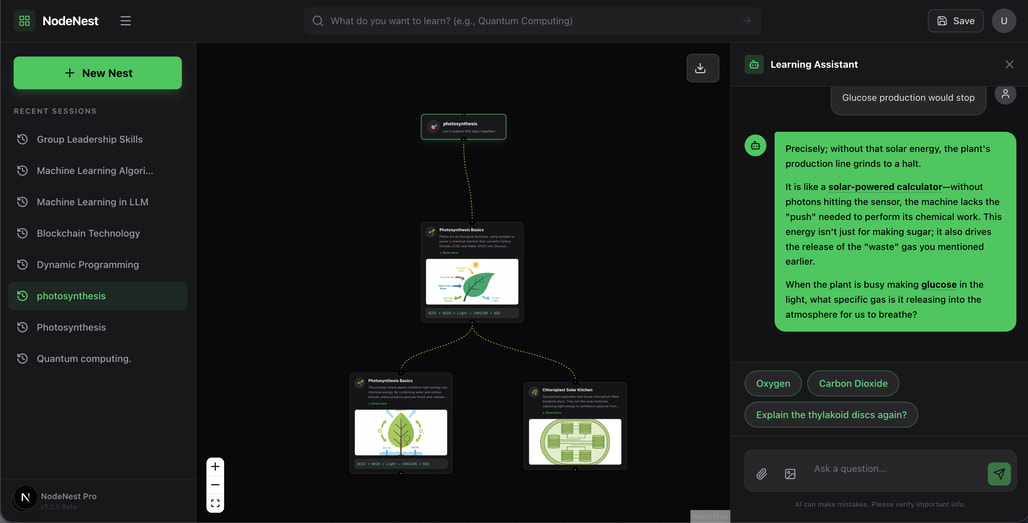Click the Save button
This screenshot has width=1028, height=523.
[955, 21]
